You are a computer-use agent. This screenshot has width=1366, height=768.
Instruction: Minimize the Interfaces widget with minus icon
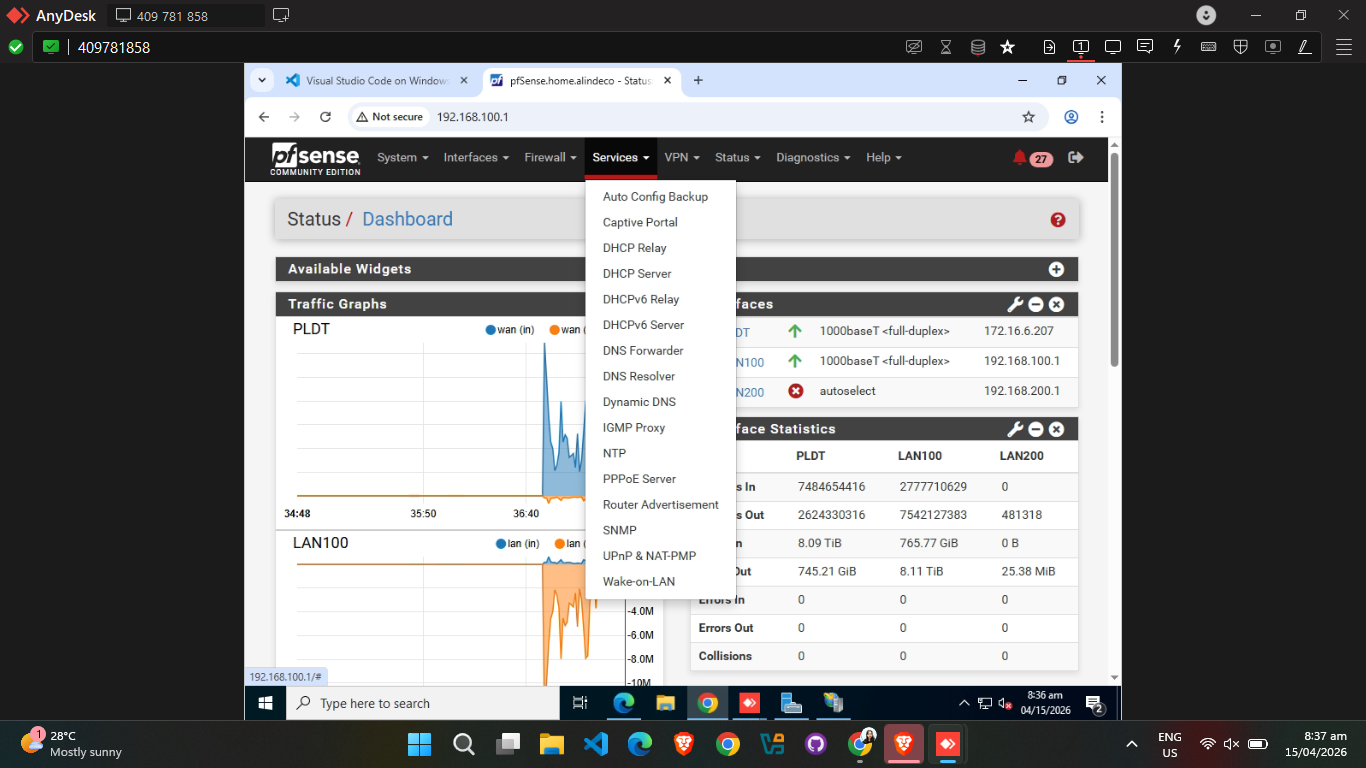(x=1036, y=304)
